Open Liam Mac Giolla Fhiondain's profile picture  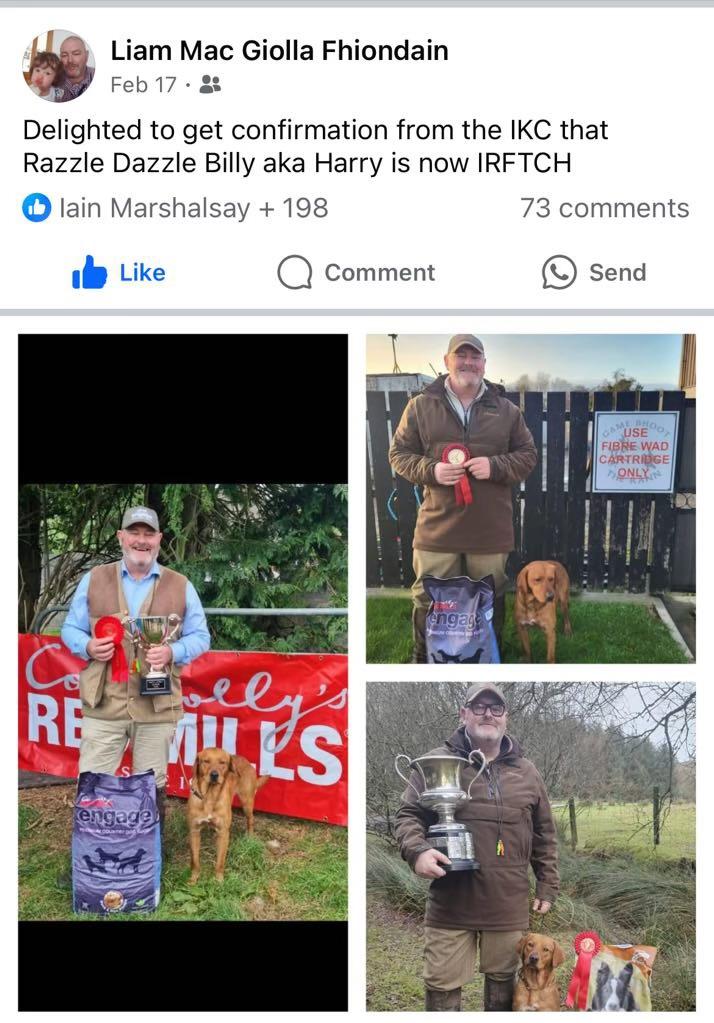tap(59, 66)
